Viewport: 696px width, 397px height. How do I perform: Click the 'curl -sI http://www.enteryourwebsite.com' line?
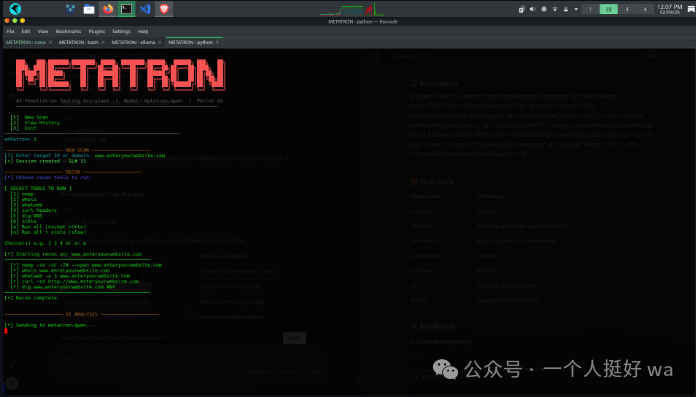(x=75, y=281)
